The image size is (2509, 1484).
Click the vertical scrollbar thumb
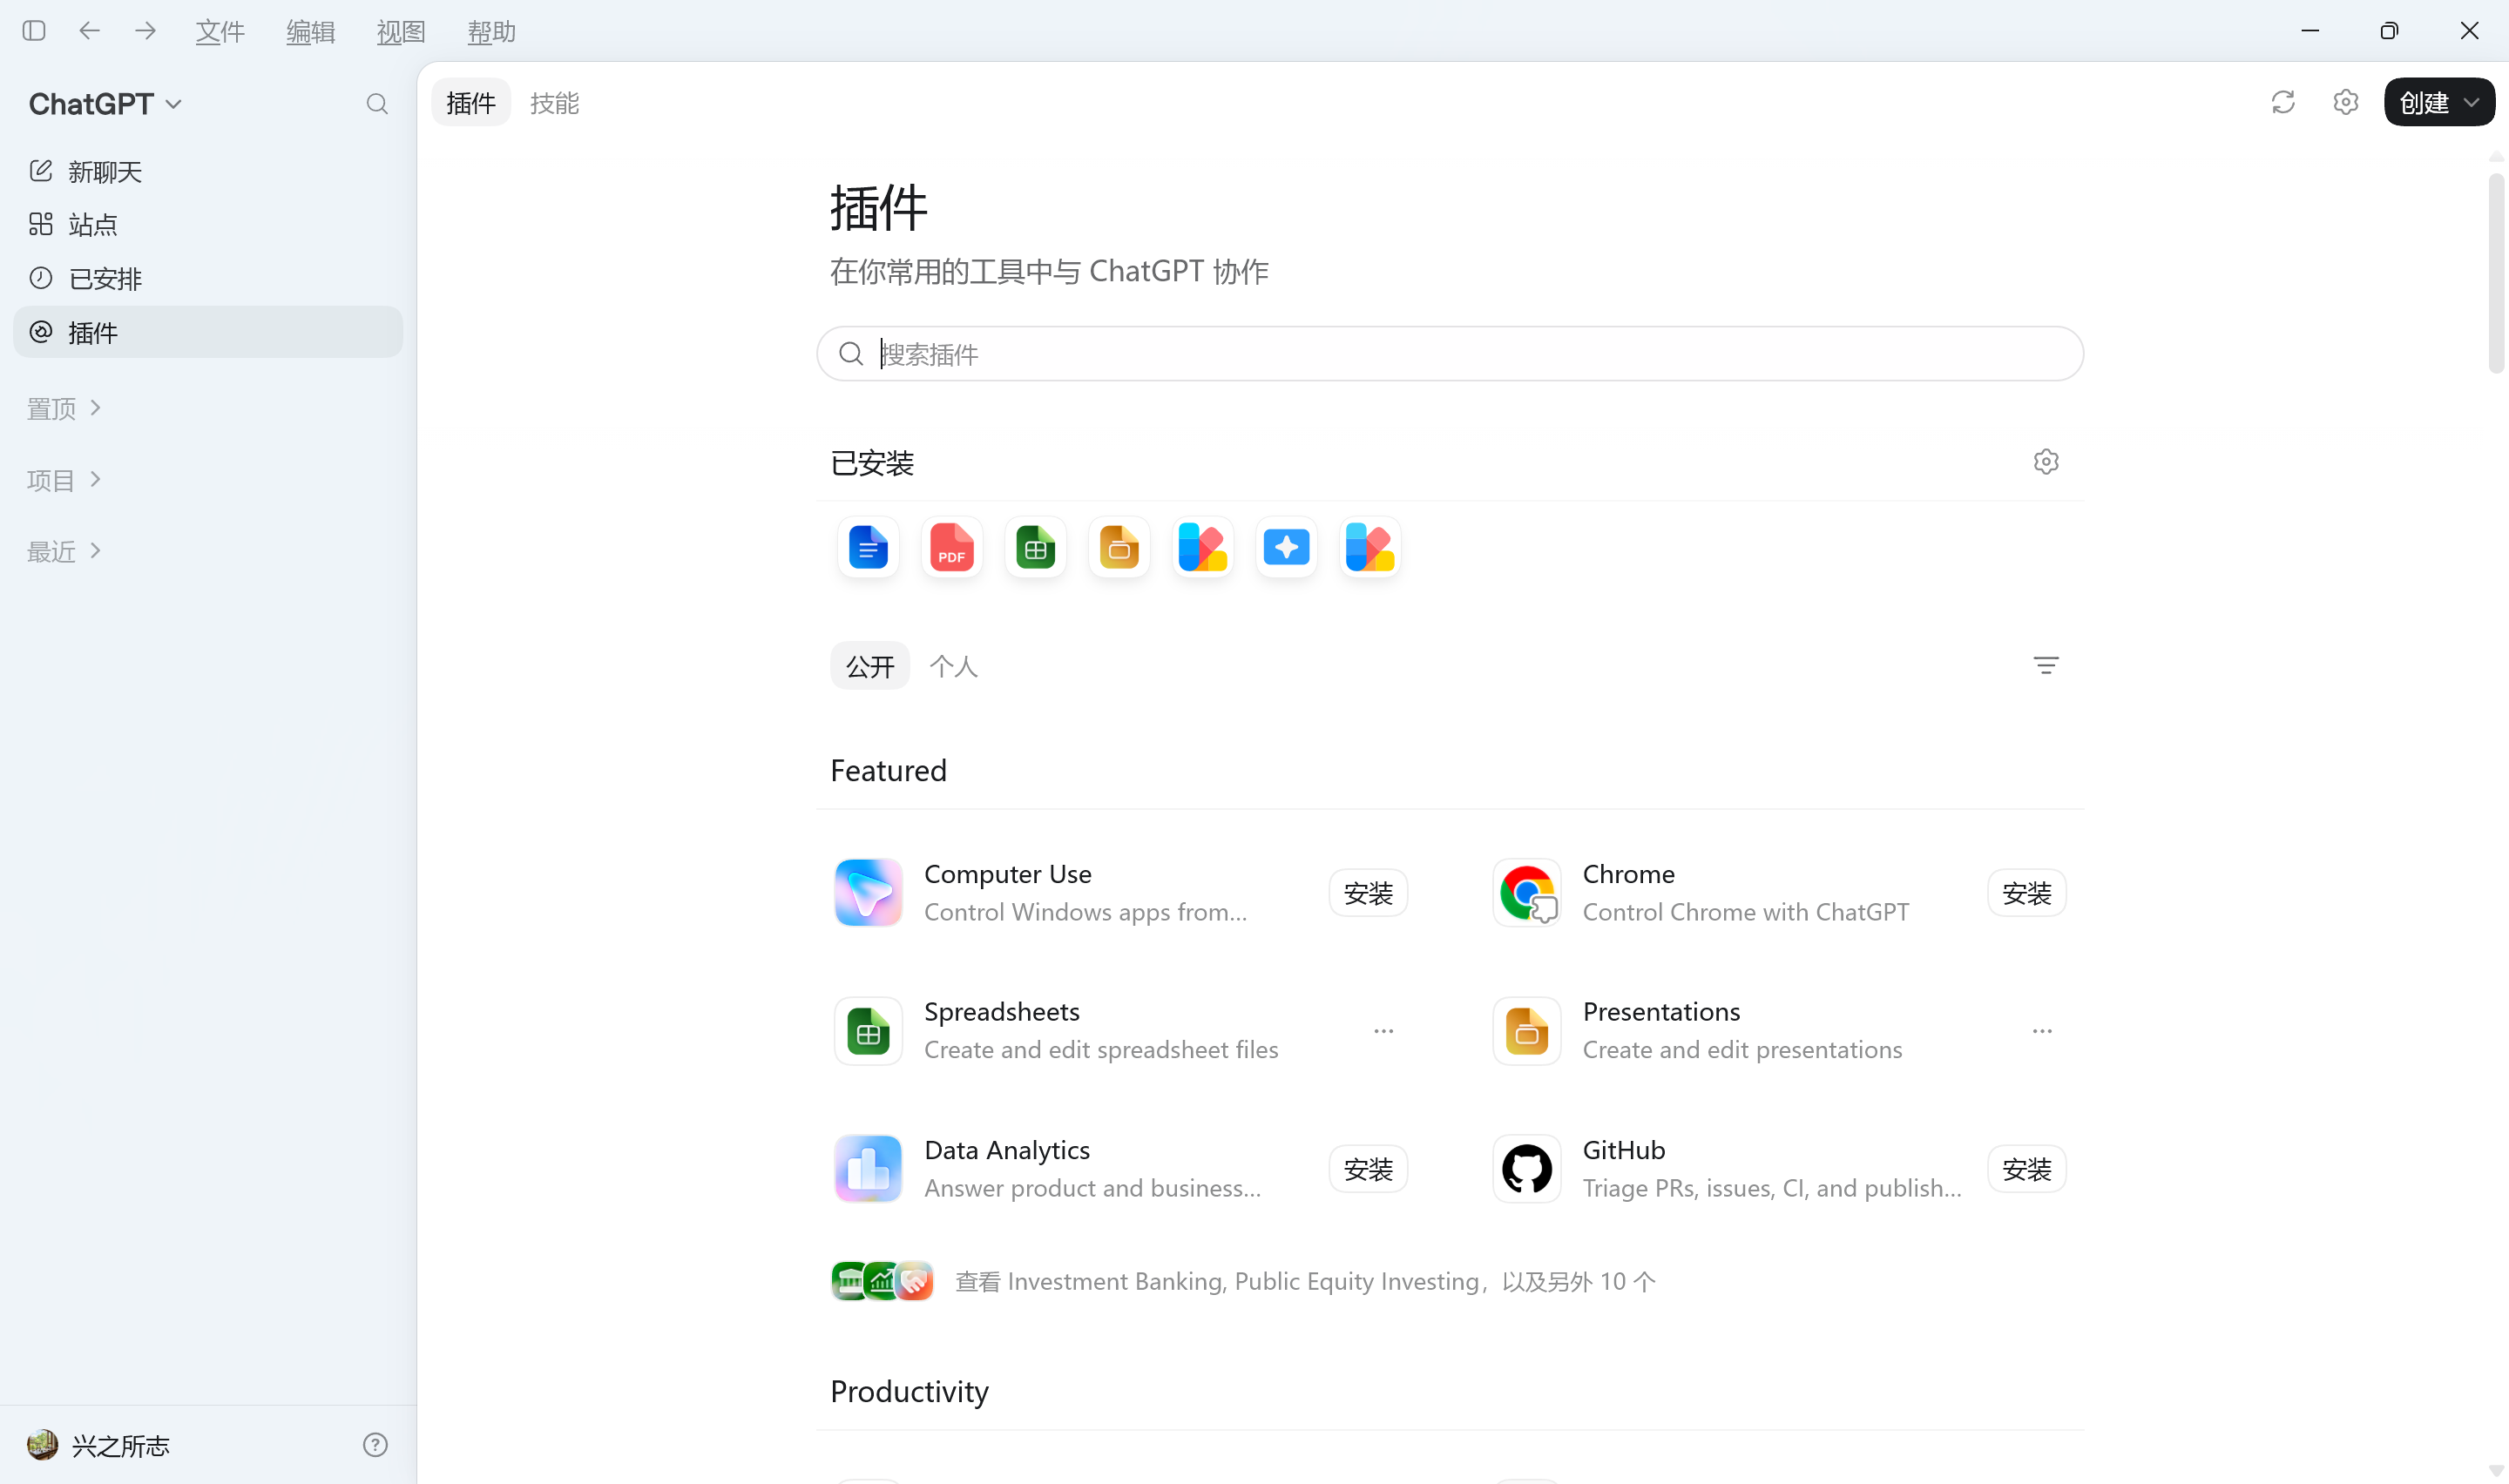(2496, 273)
